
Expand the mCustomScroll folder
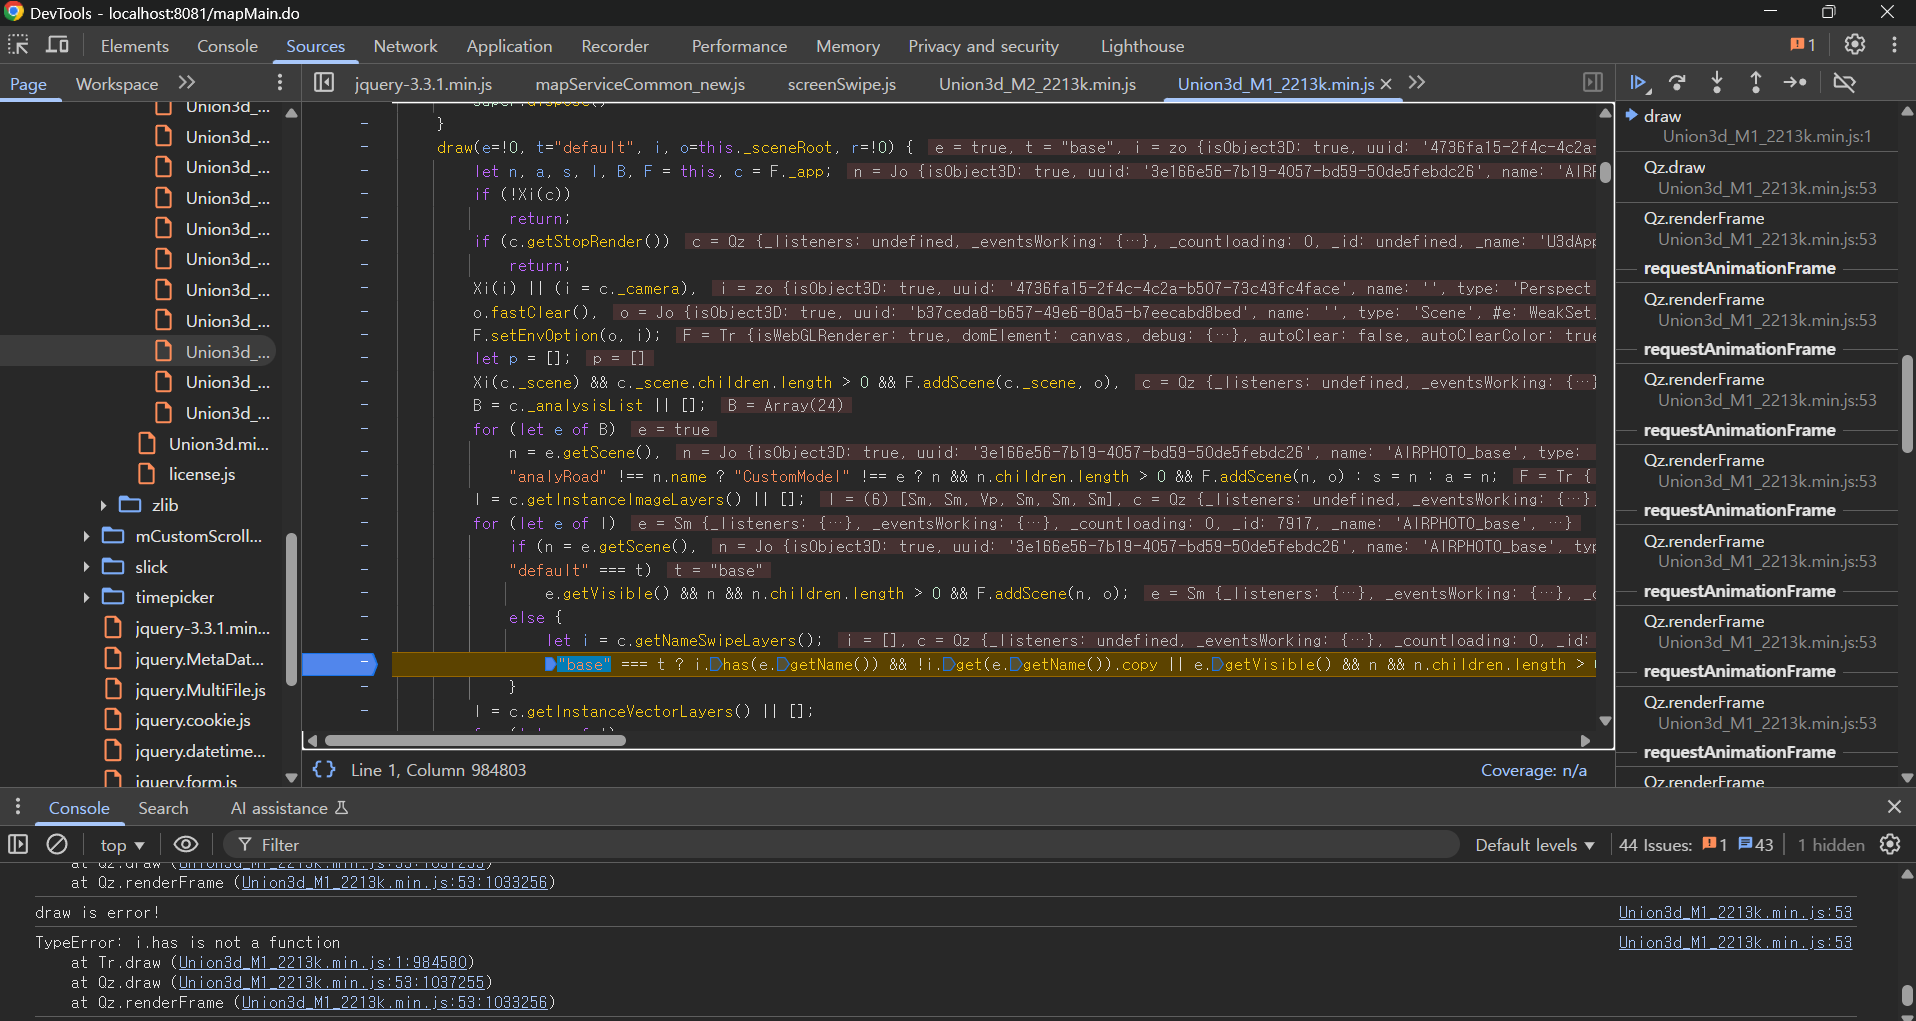pos(86,537)
